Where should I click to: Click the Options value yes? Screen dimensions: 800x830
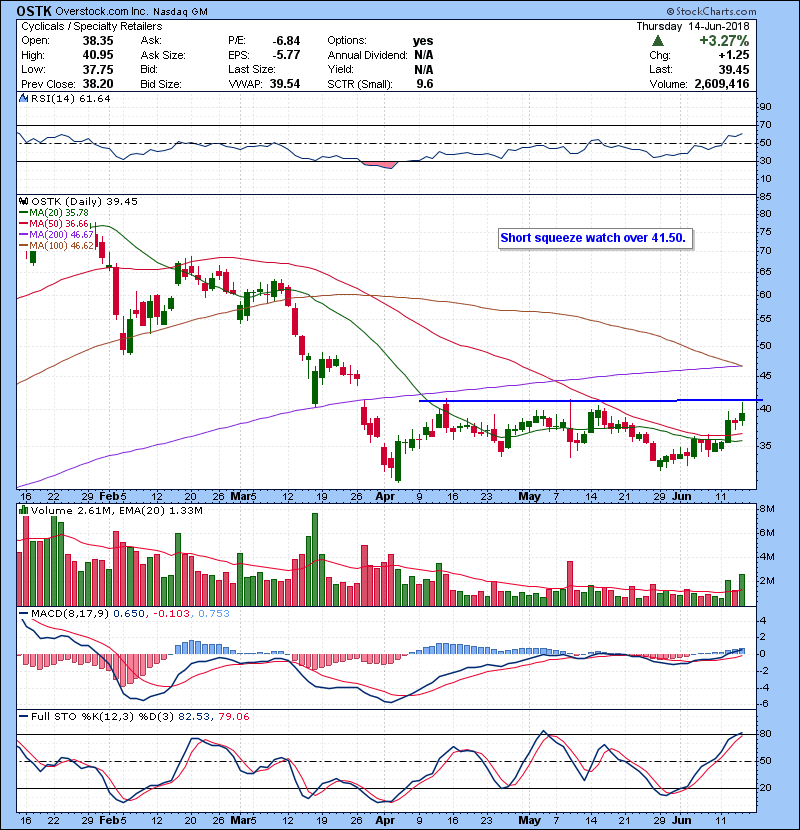[423, 41]
